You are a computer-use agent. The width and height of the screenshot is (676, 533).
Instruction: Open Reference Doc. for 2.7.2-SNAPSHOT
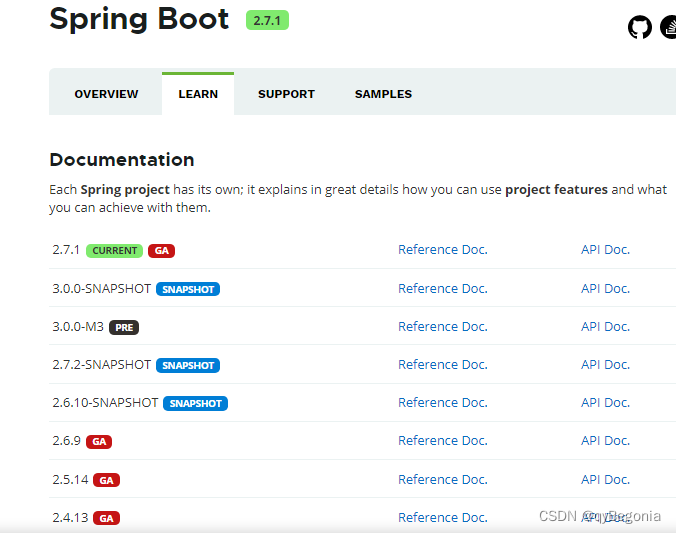click(443, 364)
